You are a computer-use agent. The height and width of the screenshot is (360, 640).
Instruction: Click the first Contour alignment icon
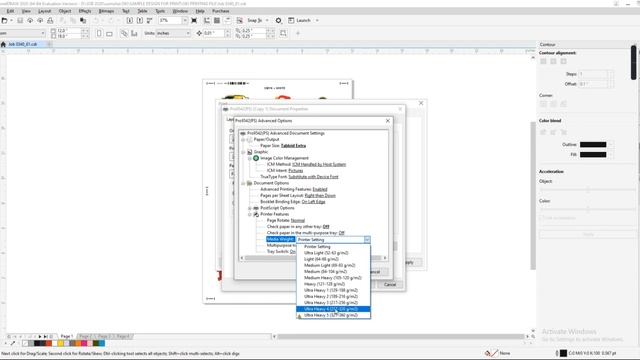click(543, 61)
